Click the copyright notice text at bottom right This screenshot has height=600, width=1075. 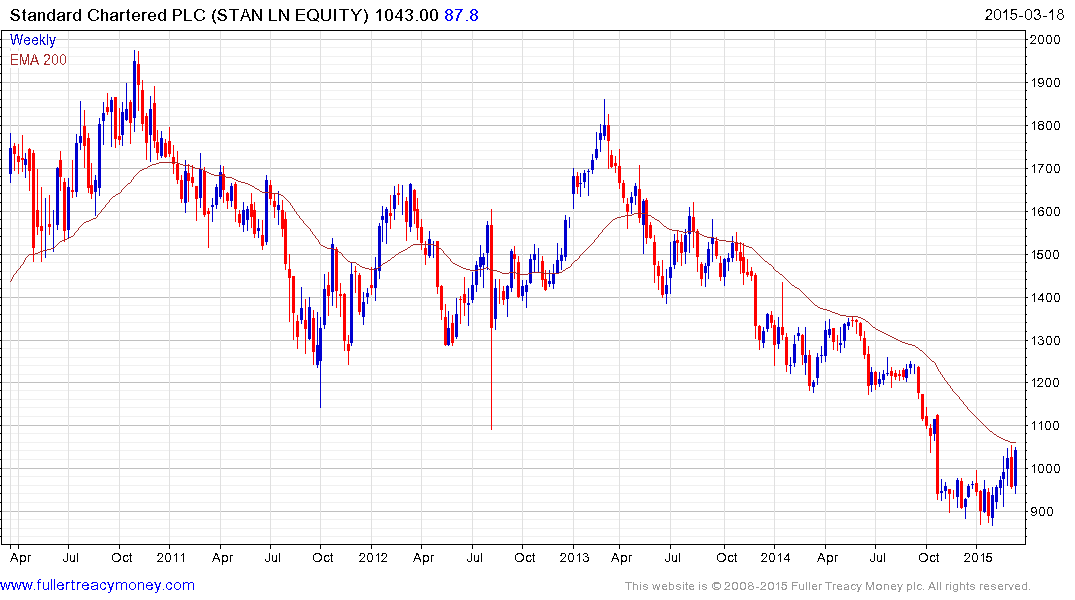click(828, 586)
